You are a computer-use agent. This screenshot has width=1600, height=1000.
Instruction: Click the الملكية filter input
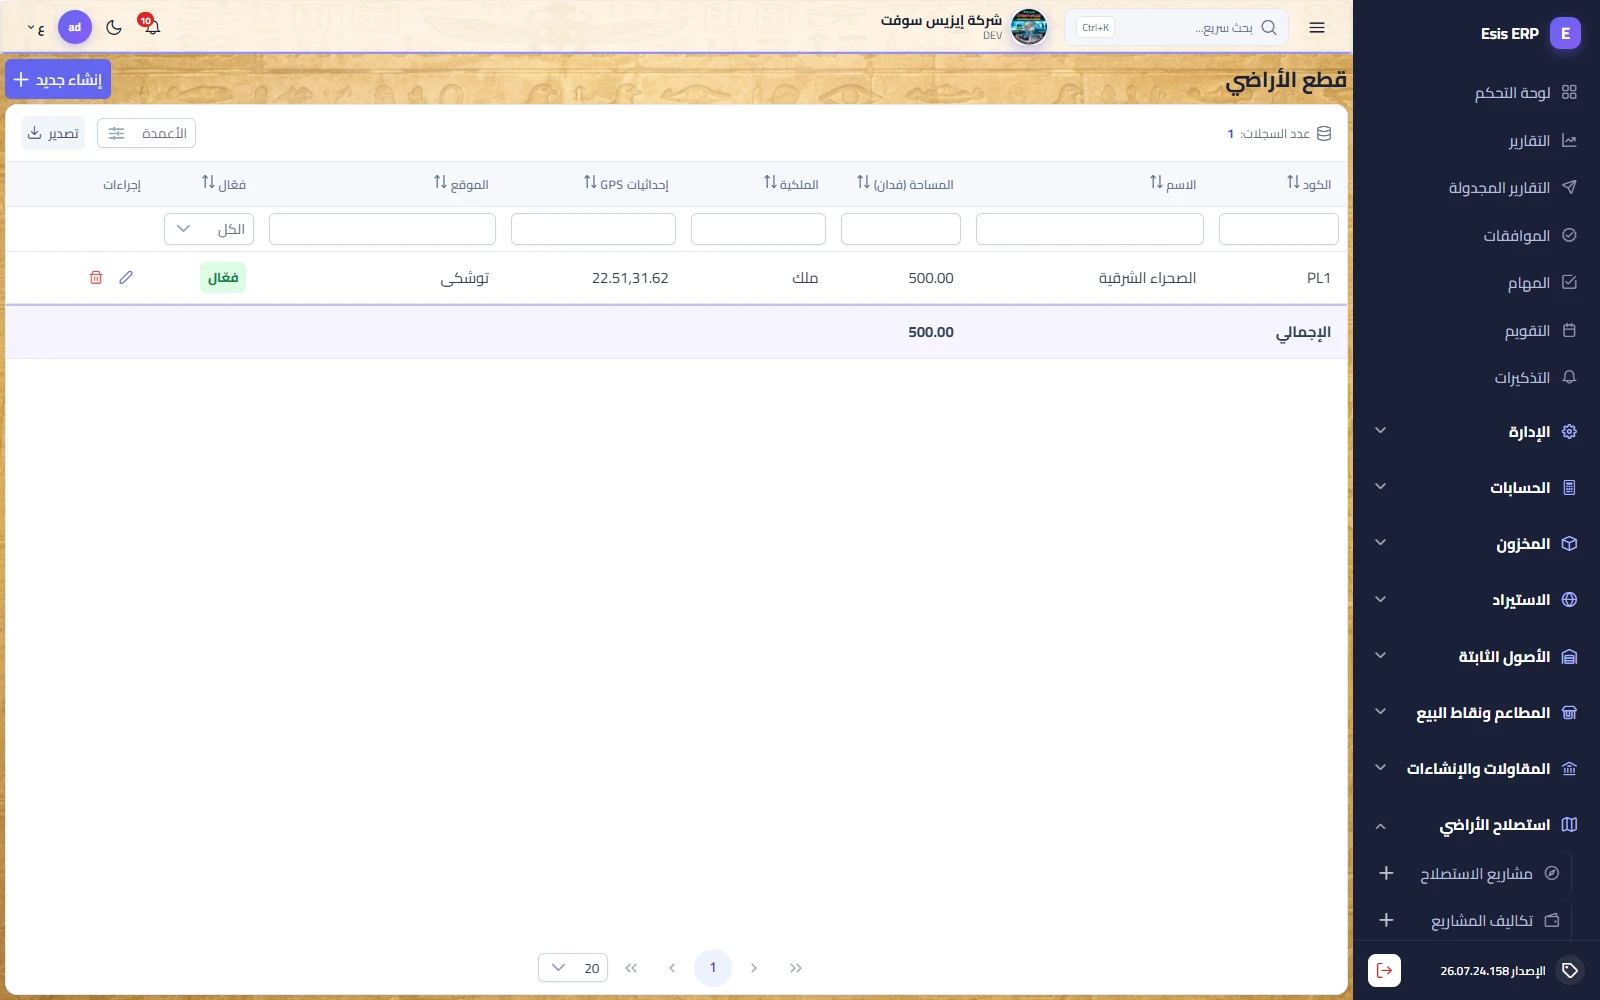(x=758, y=229)
